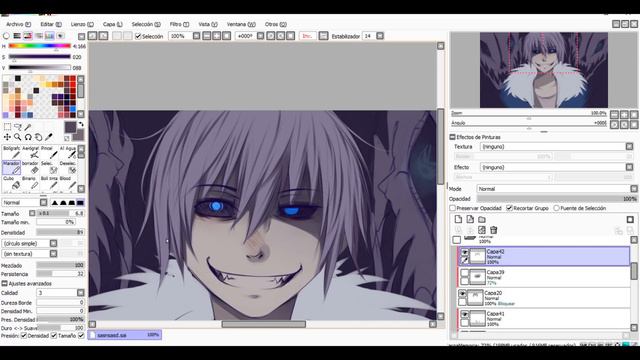Screen dimensions: 640x360
Task: Select the rectangular selection tool
Action: pos(7,127)
